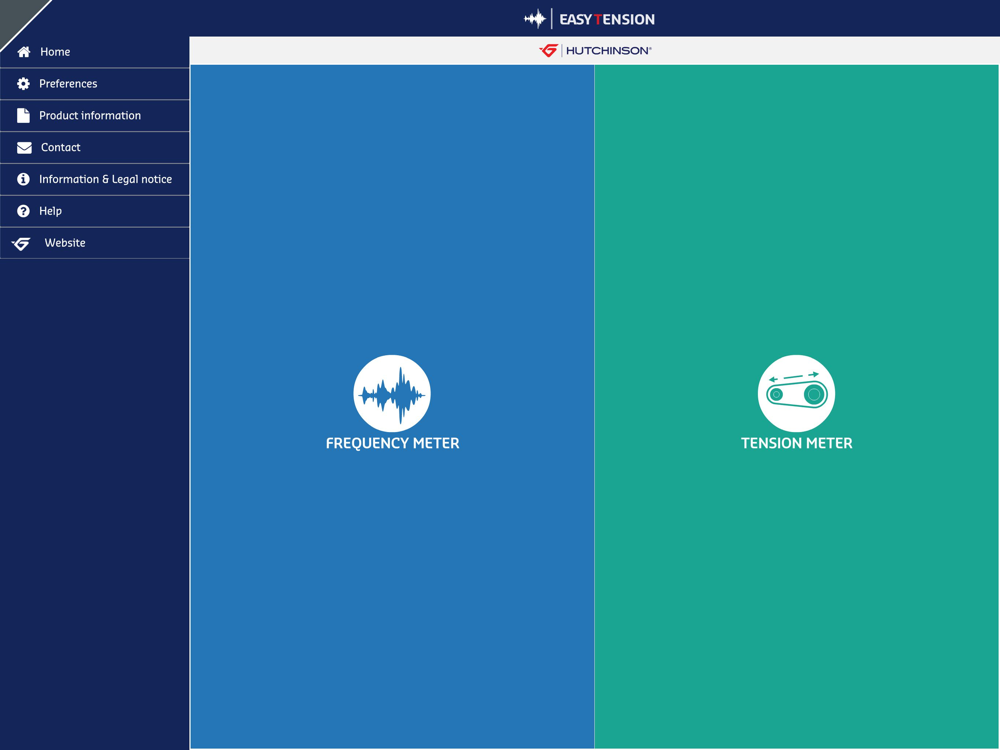Click the HUTCHINSON brand name text

click(608, 50)
